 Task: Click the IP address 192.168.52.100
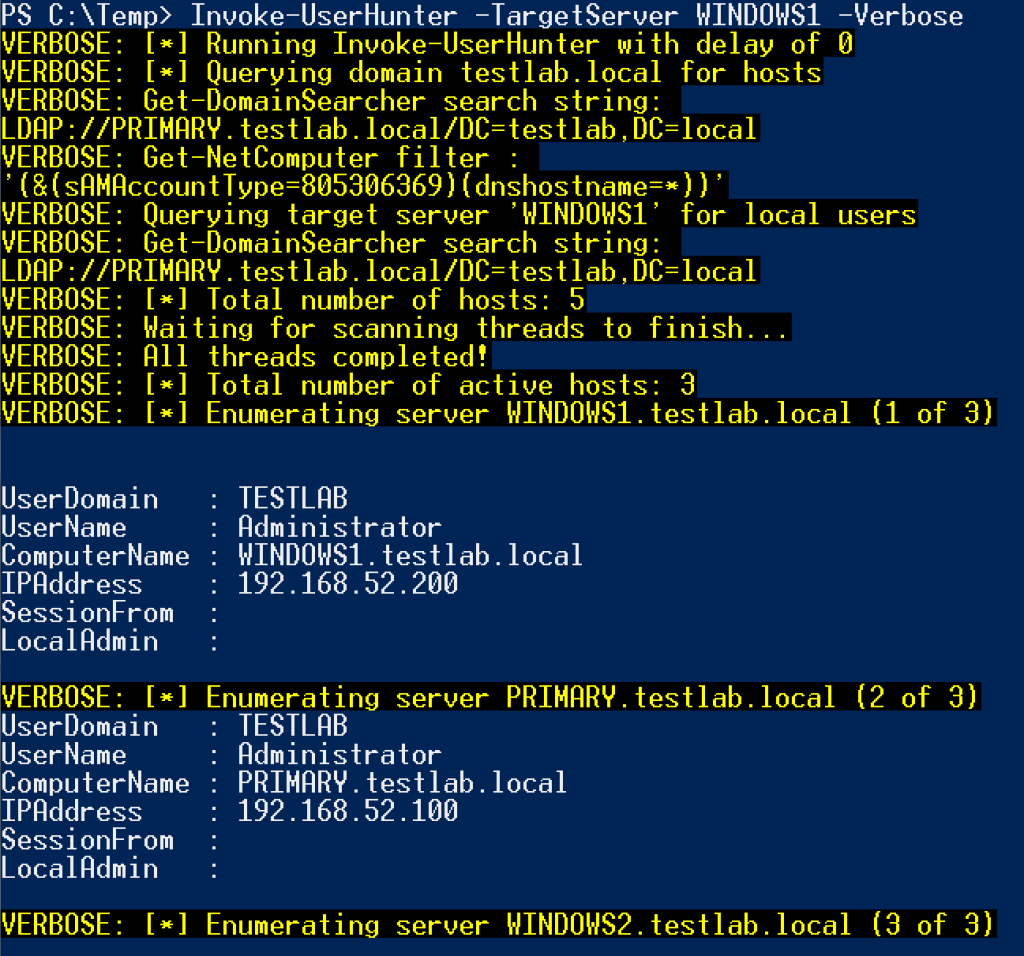[x=348, y=811]
